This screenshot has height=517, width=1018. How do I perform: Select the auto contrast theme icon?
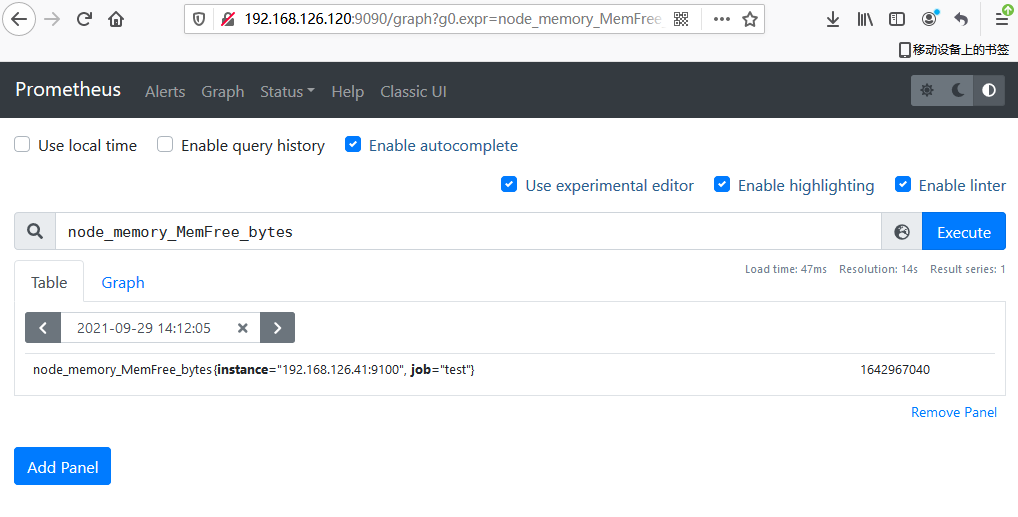tap(989, 90)
